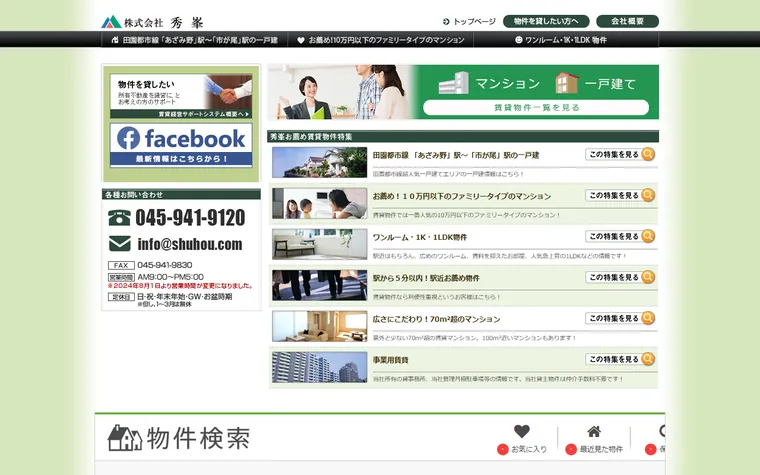Open the facebook banner
Image resolution: width=760 pixels, height=475 pixels.
point(181,145)
